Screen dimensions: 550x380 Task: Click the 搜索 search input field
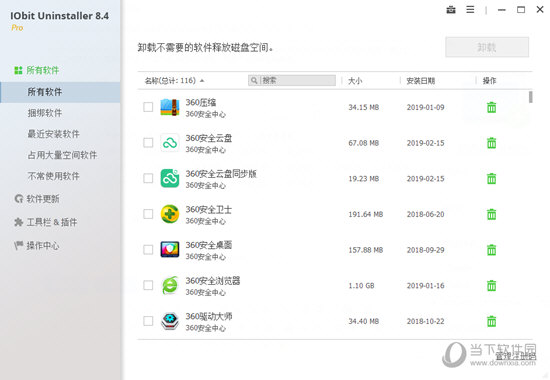pyautogui.click(x=292, y=81)
